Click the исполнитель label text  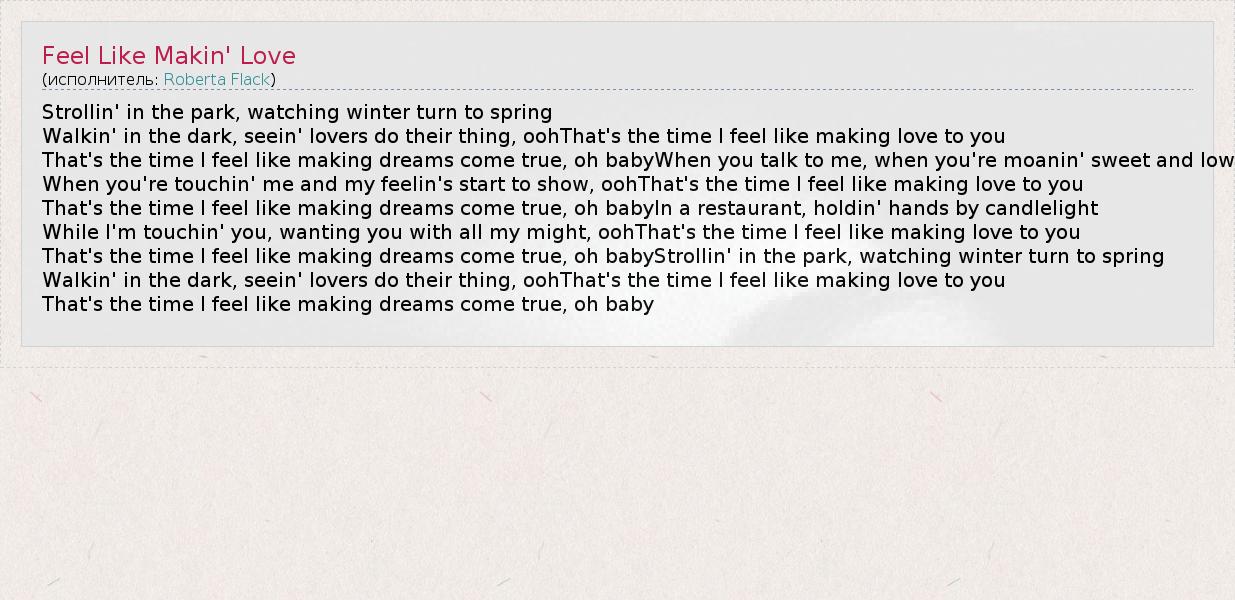click(101, 79)
